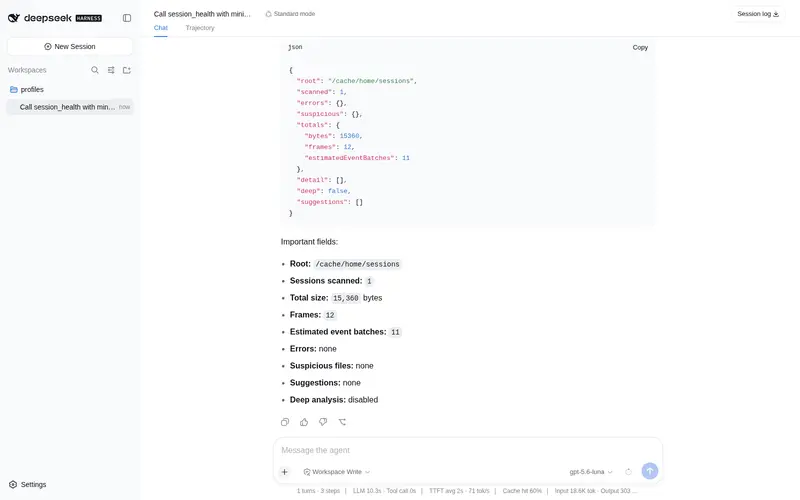
Task: Start a New Session
Action: click(70, 46)
